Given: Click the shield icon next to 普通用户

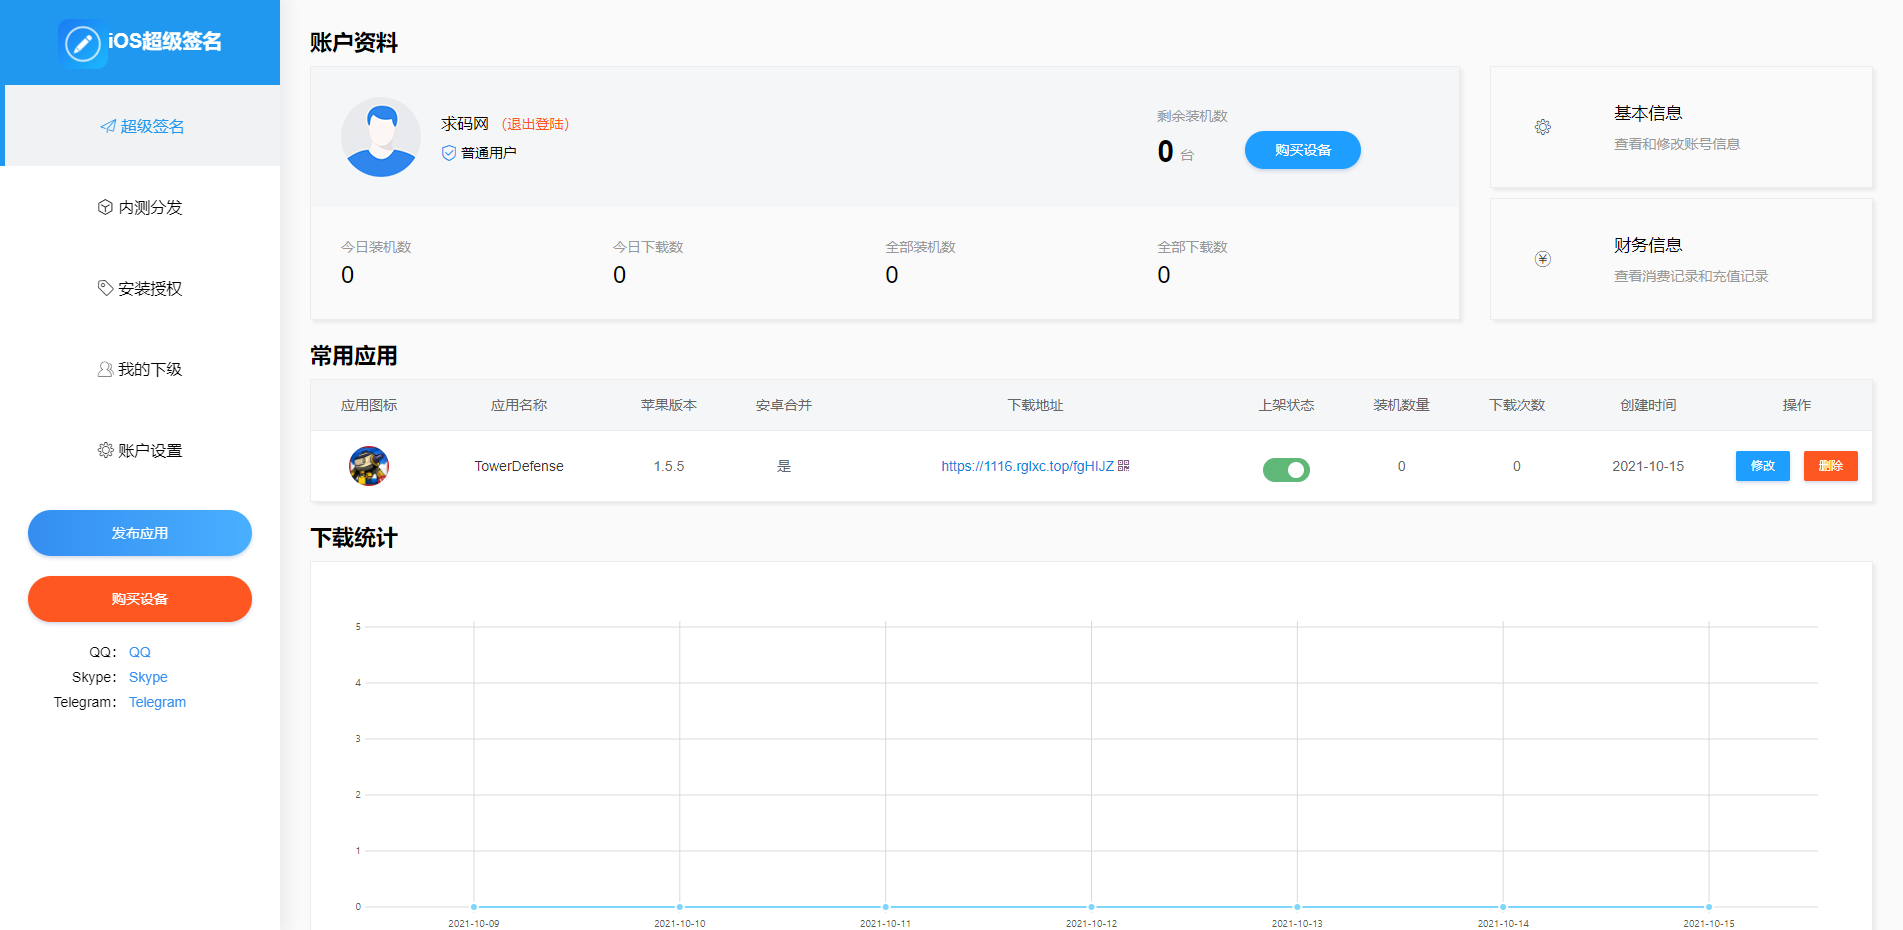Looking at the screenshot, I should [x=449, y=153].
